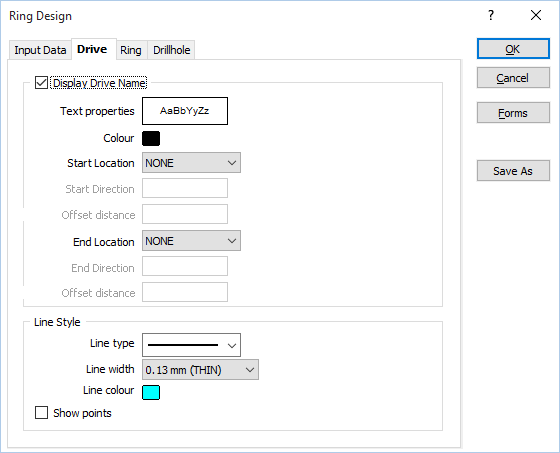Close the Ring Design dialog
Viewport: 560px width, 453px height.
(x=536, y=15)
